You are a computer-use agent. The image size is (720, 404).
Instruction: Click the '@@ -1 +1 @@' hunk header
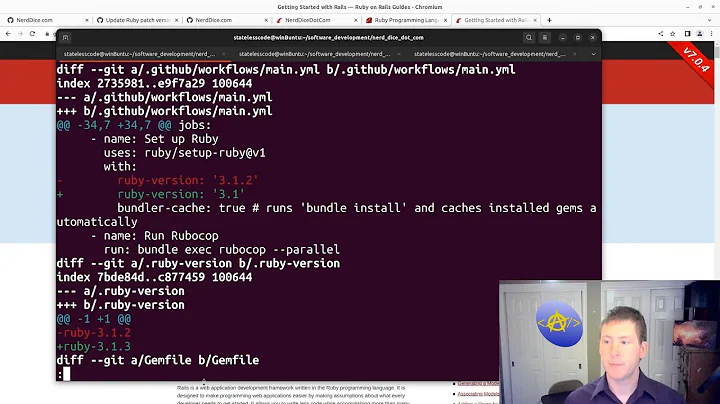click(x=94, y=319)
